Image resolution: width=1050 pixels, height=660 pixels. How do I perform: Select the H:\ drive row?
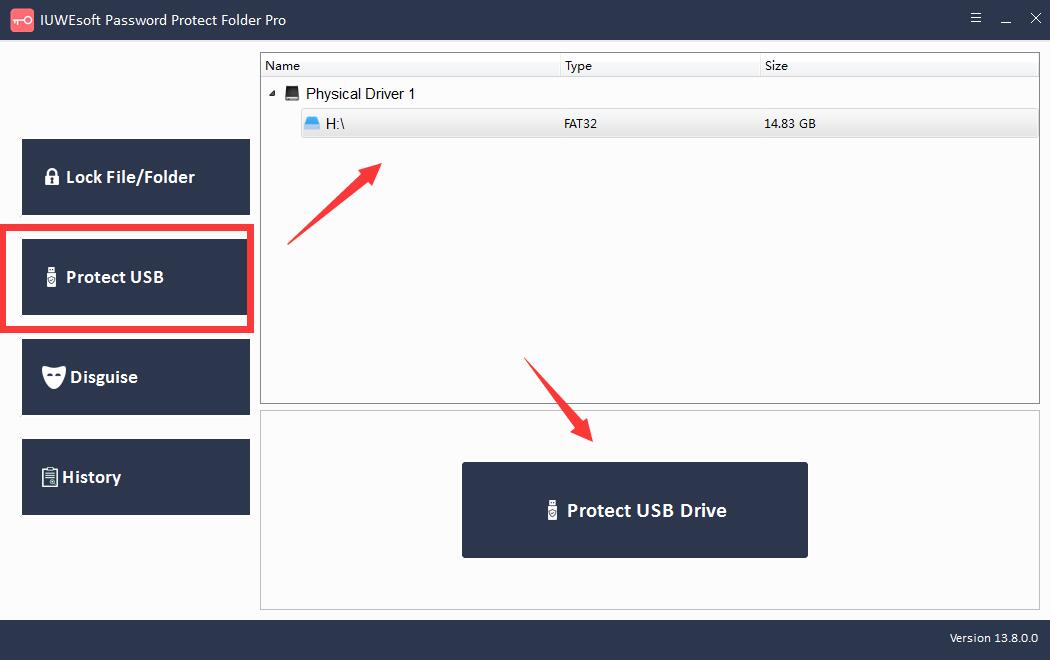click(670, 123)
